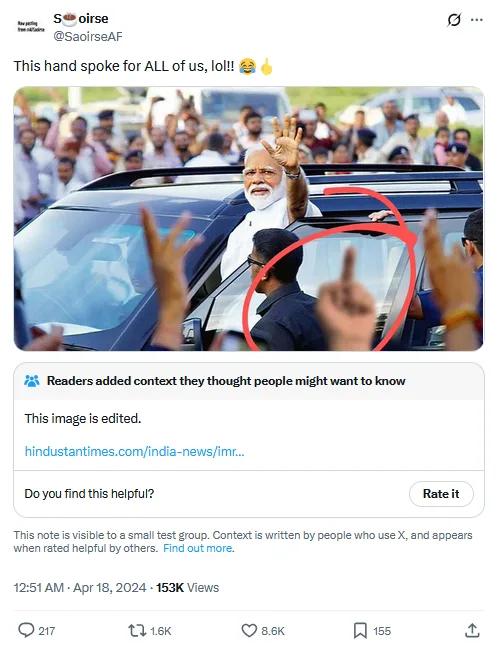This screenshot has height=647, width=497.
Task: Click the community notes people icon
Action: click(x=32, y=380)
